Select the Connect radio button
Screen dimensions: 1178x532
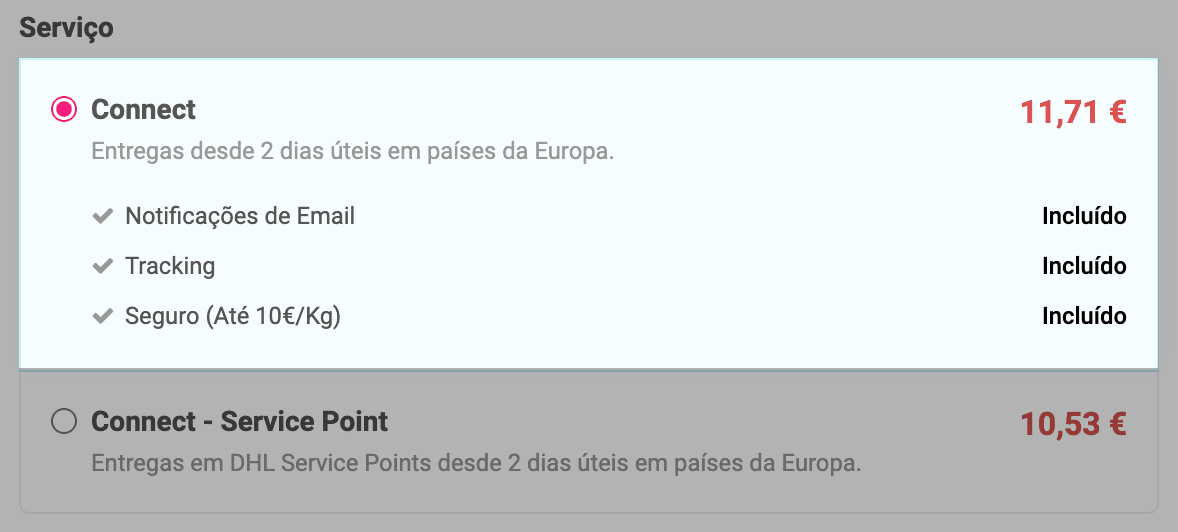click(x=64, y=110)
